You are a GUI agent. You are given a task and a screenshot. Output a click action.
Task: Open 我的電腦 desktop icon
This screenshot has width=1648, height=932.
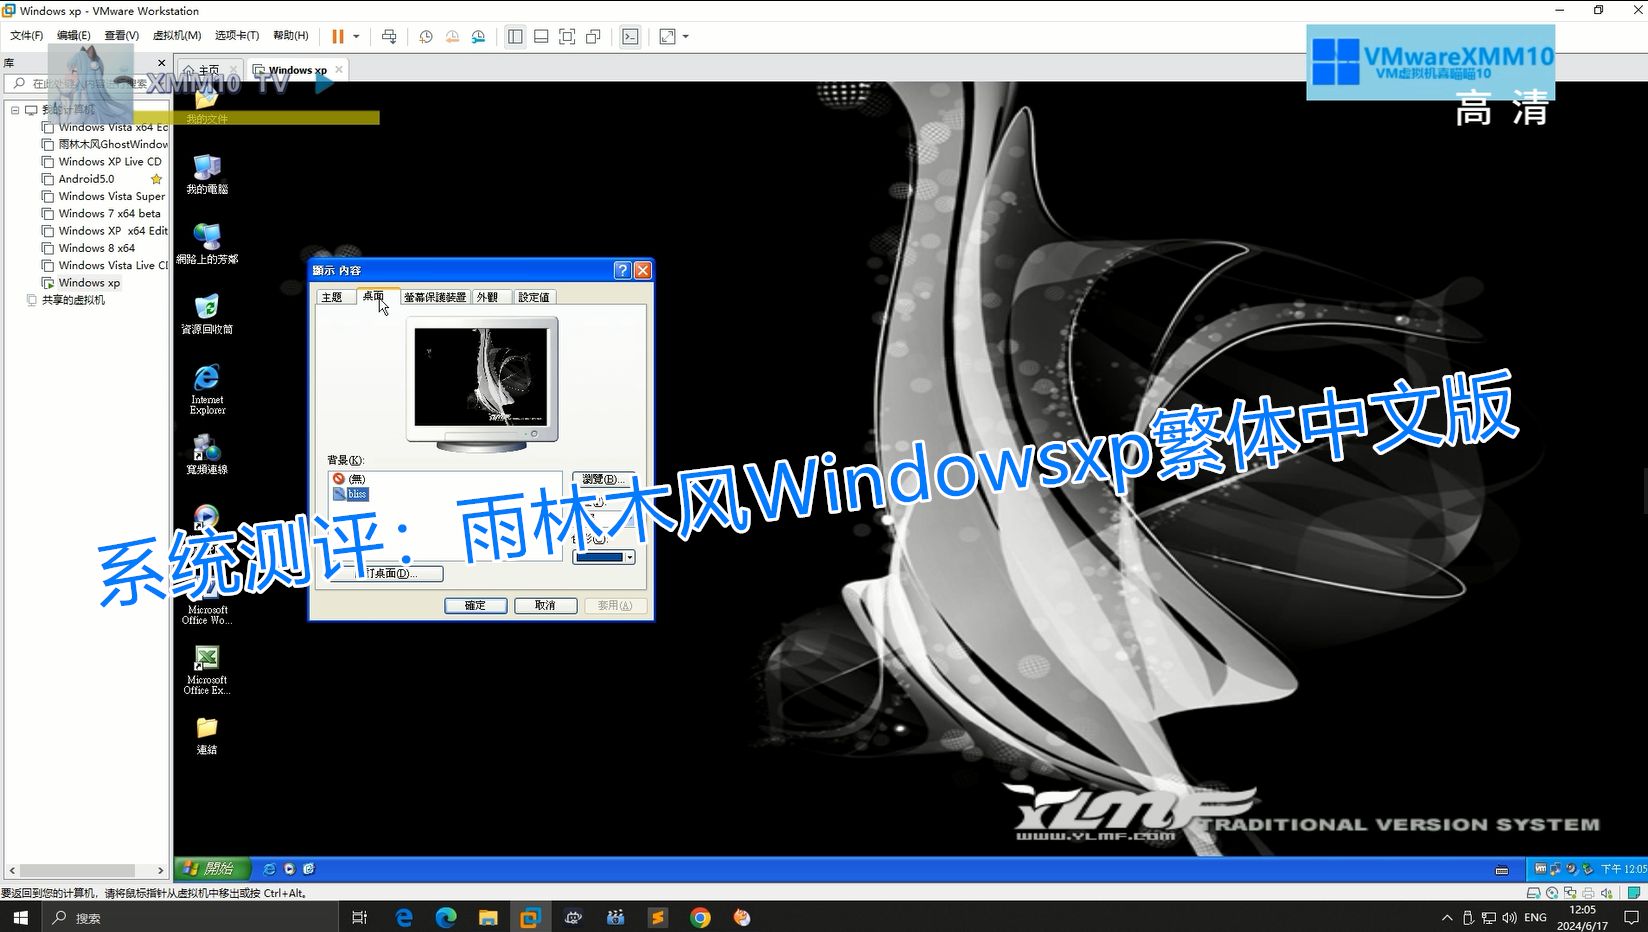coord(207,174)
